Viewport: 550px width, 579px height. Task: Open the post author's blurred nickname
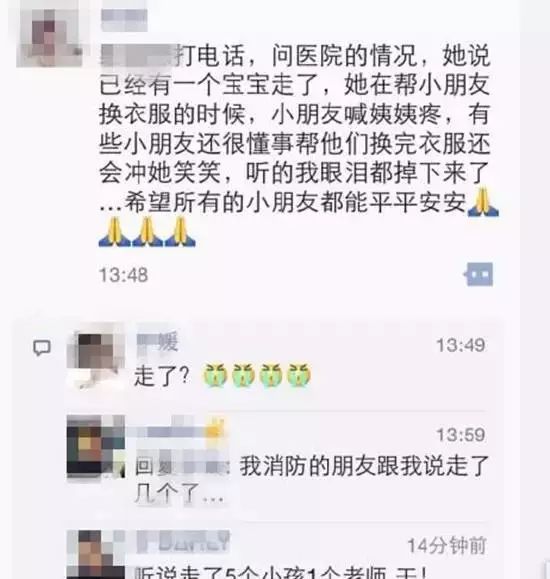[x=124, y=19]
